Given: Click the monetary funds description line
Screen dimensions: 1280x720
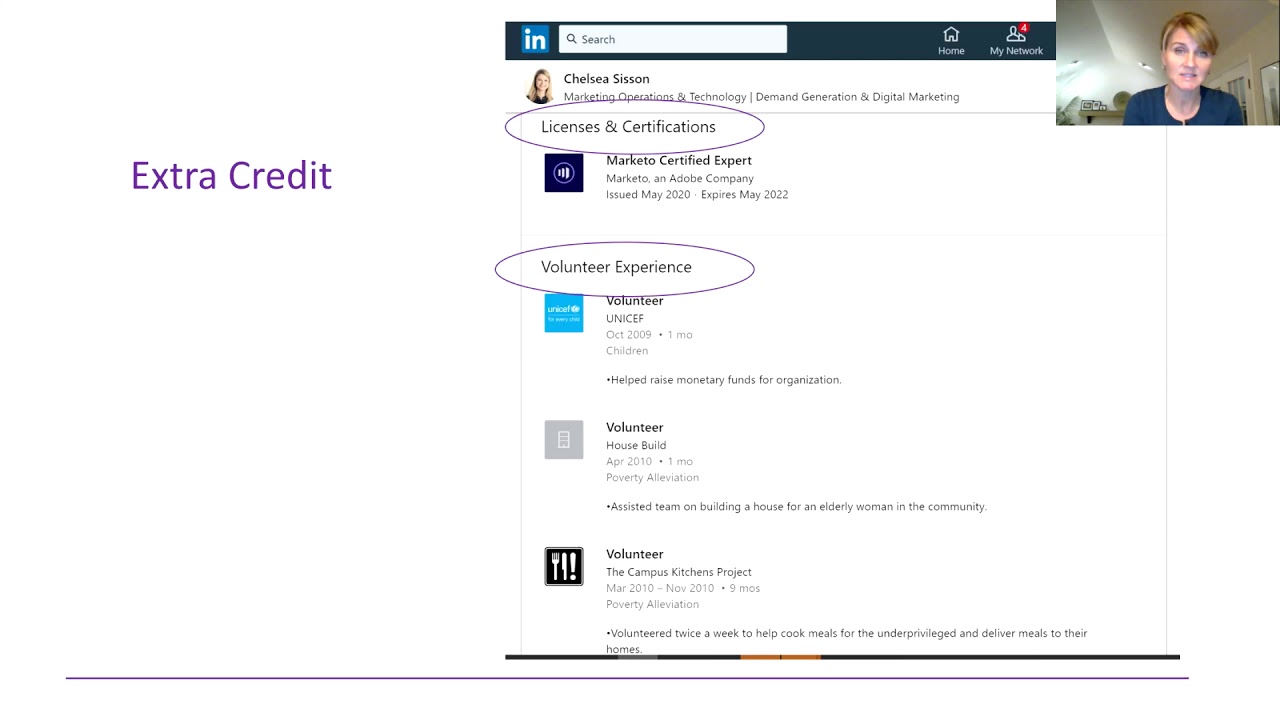Looking at the screenshot, I should pyautogui.click(x=724, y=380).
